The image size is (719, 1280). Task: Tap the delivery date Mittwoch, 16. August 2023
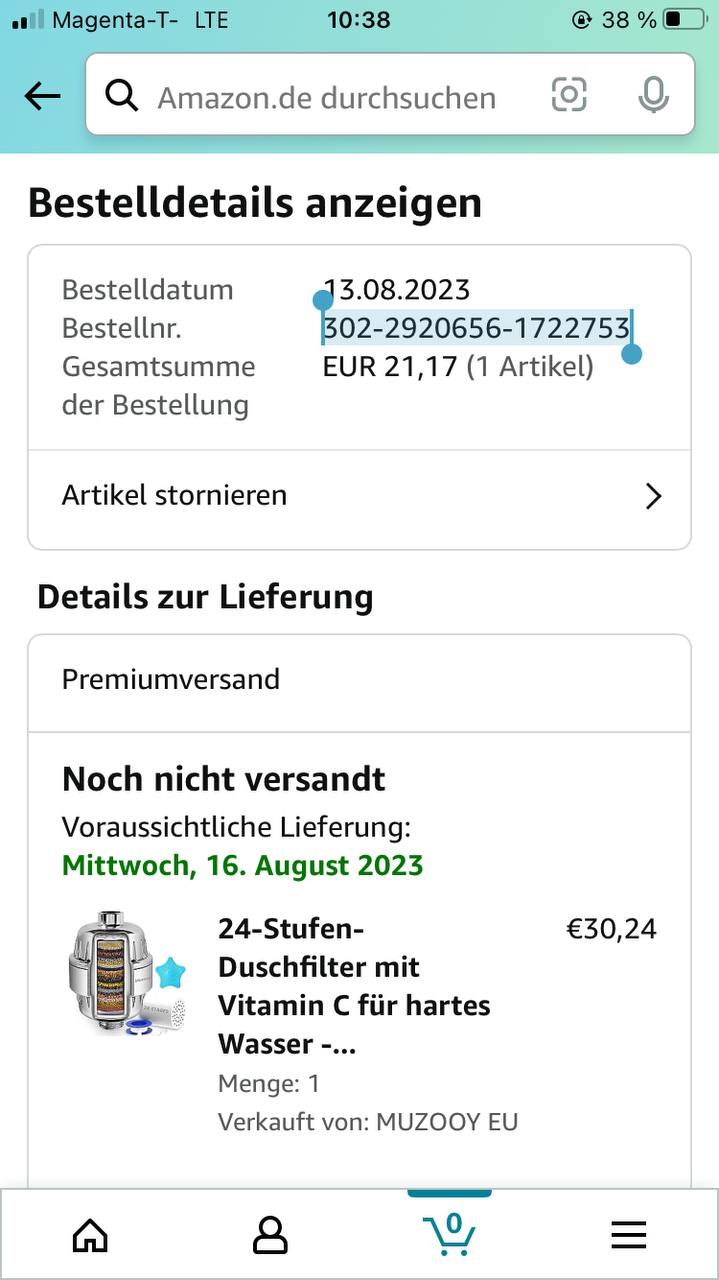(x=242, y=865)
